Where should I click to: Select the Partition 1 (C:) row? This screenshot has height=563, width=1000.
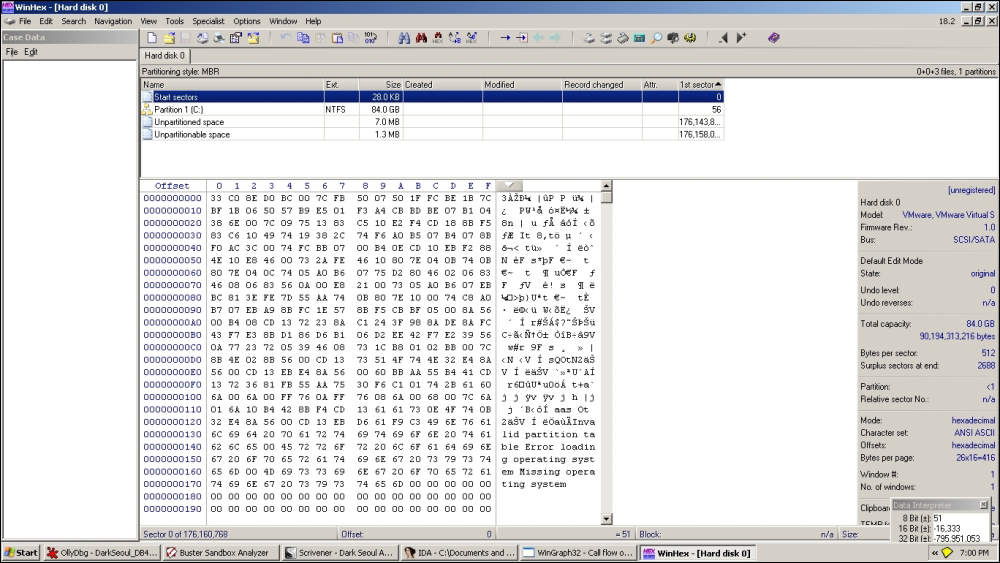432,110
